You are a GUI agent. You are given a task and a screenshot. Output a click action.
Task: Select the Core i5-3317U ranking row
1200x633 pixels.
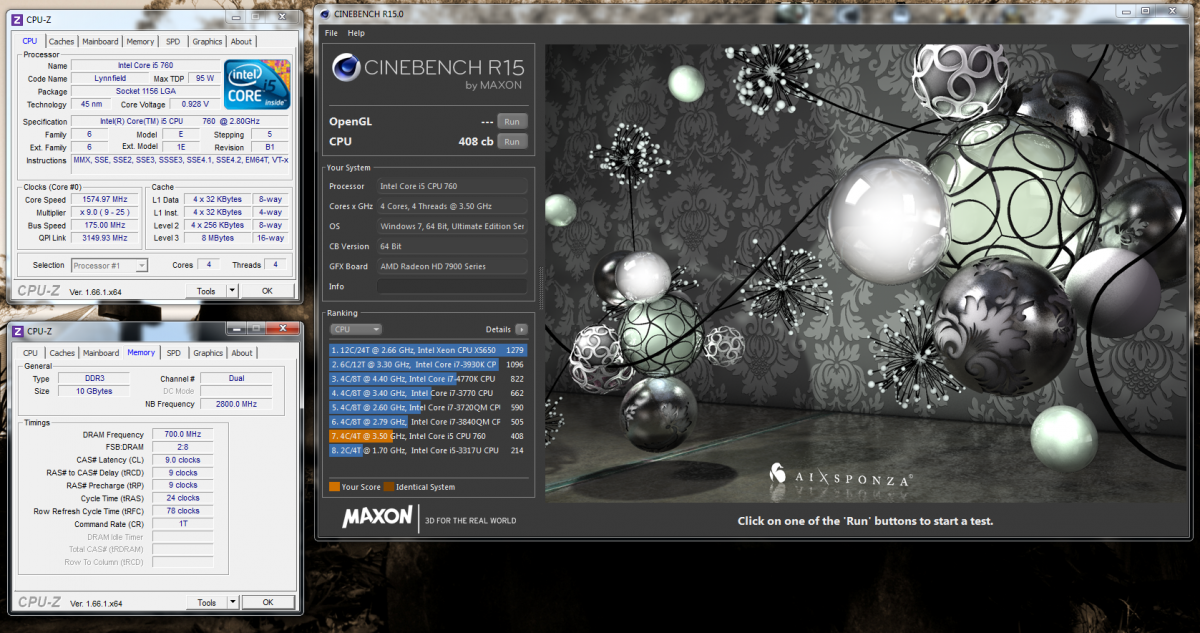[428, 451]
